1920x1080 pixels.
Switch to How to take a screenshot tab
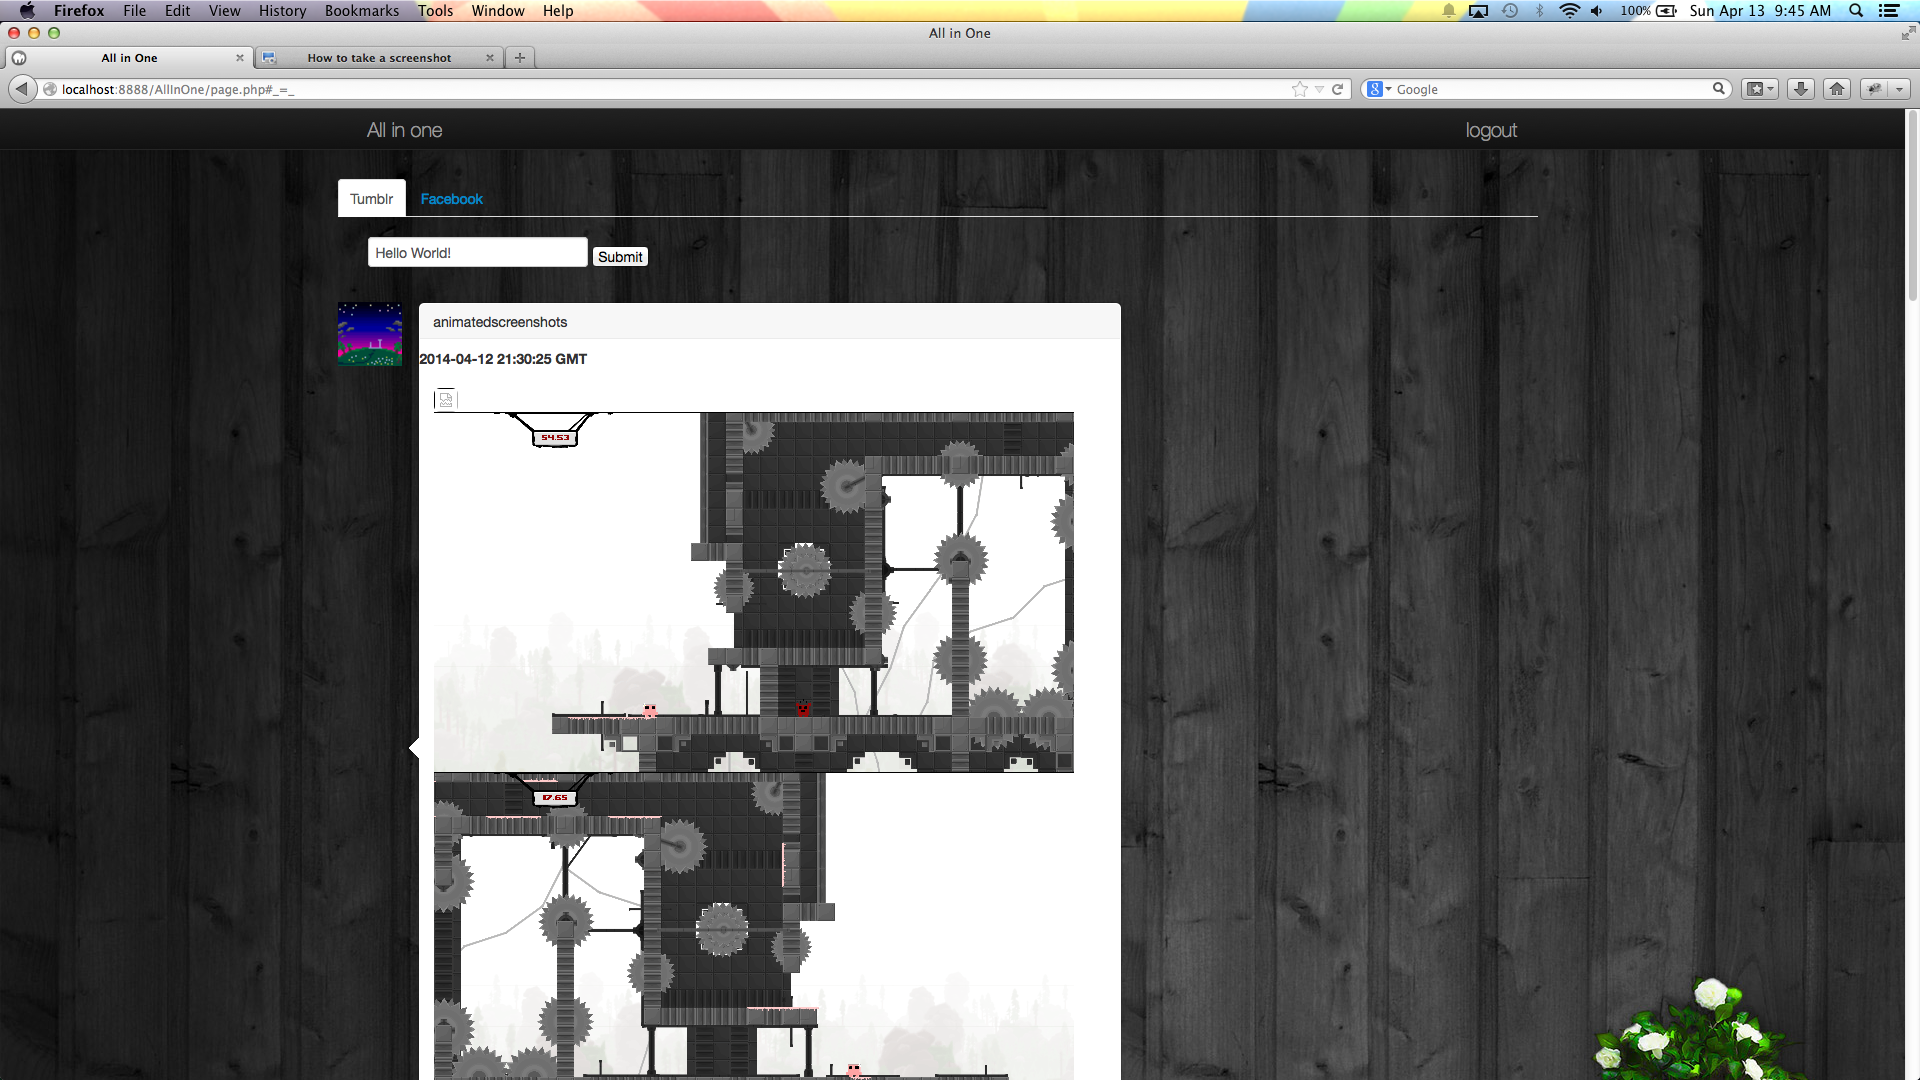click(x=379, y=58)
